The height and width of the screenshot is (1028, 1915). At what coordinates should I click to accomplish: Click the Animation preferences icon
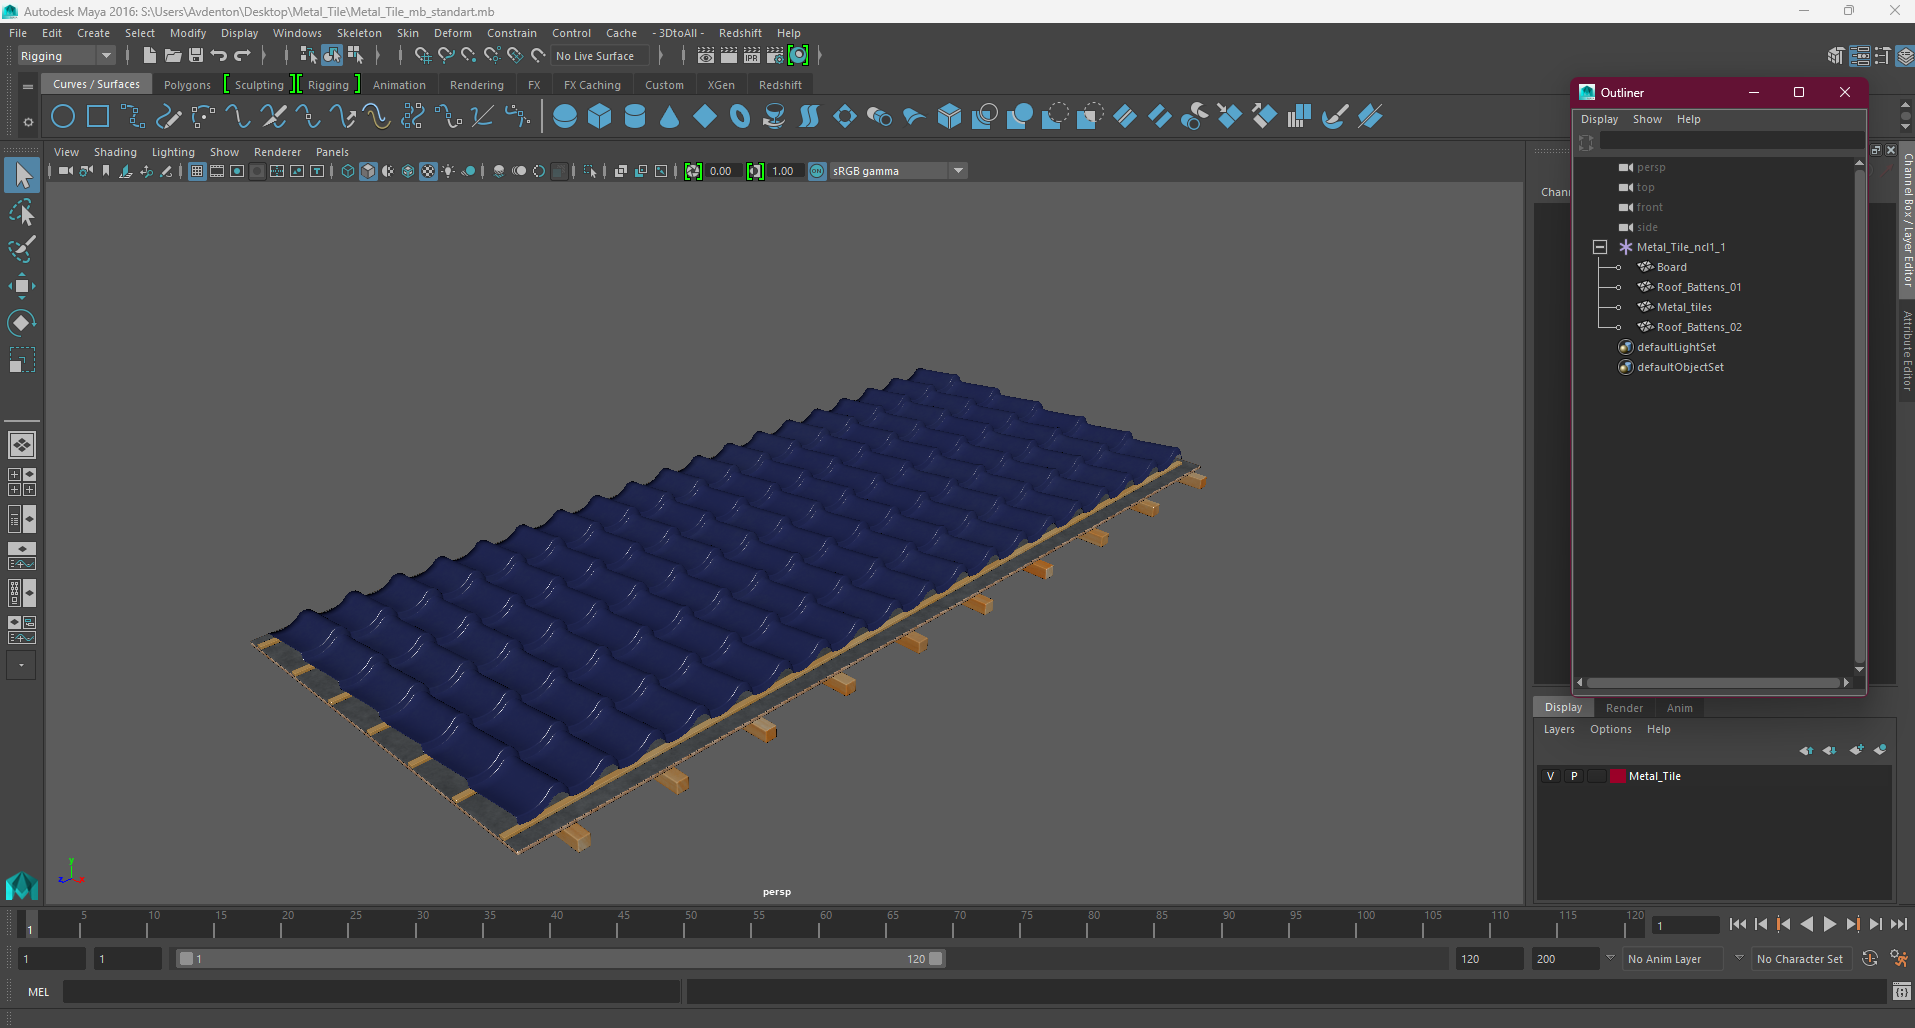[x=1899, y=959]
